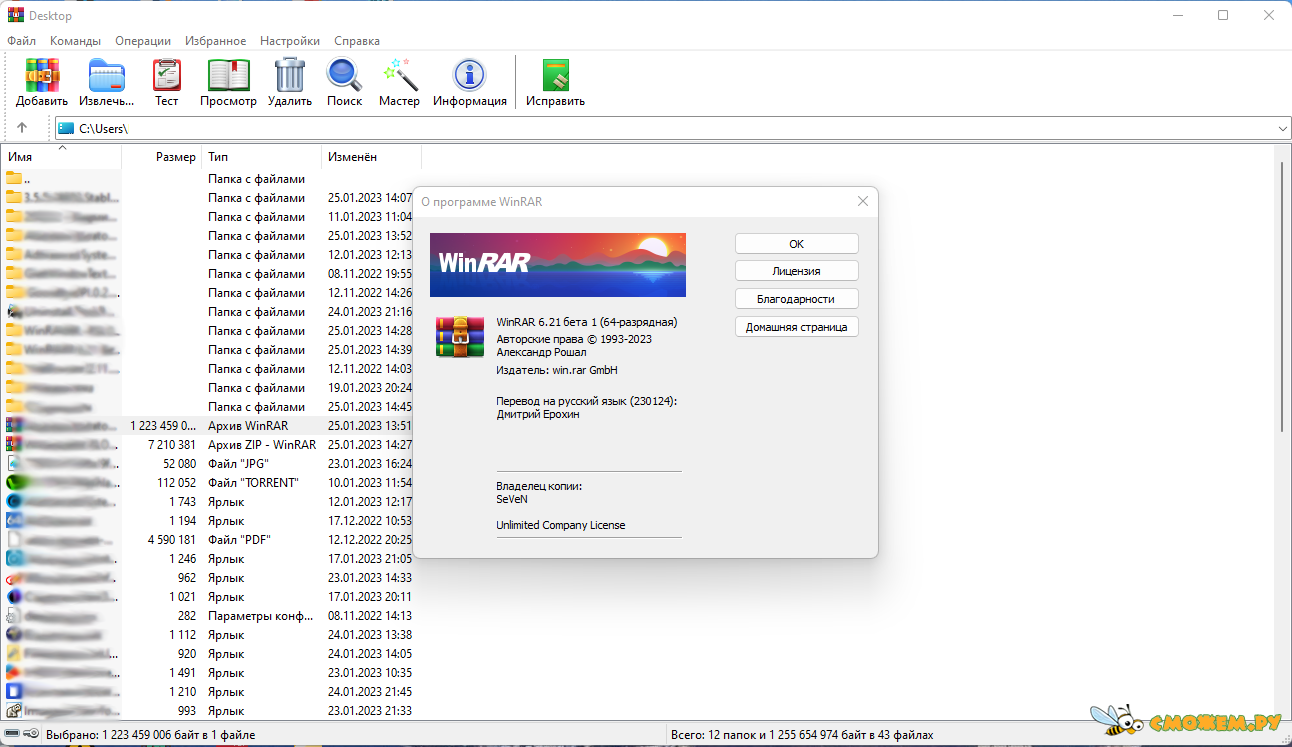Click the folder dated 25.01.2023 14:07
The height and width of the screenshot is (747, 1292).
click(x=211, y=198)
